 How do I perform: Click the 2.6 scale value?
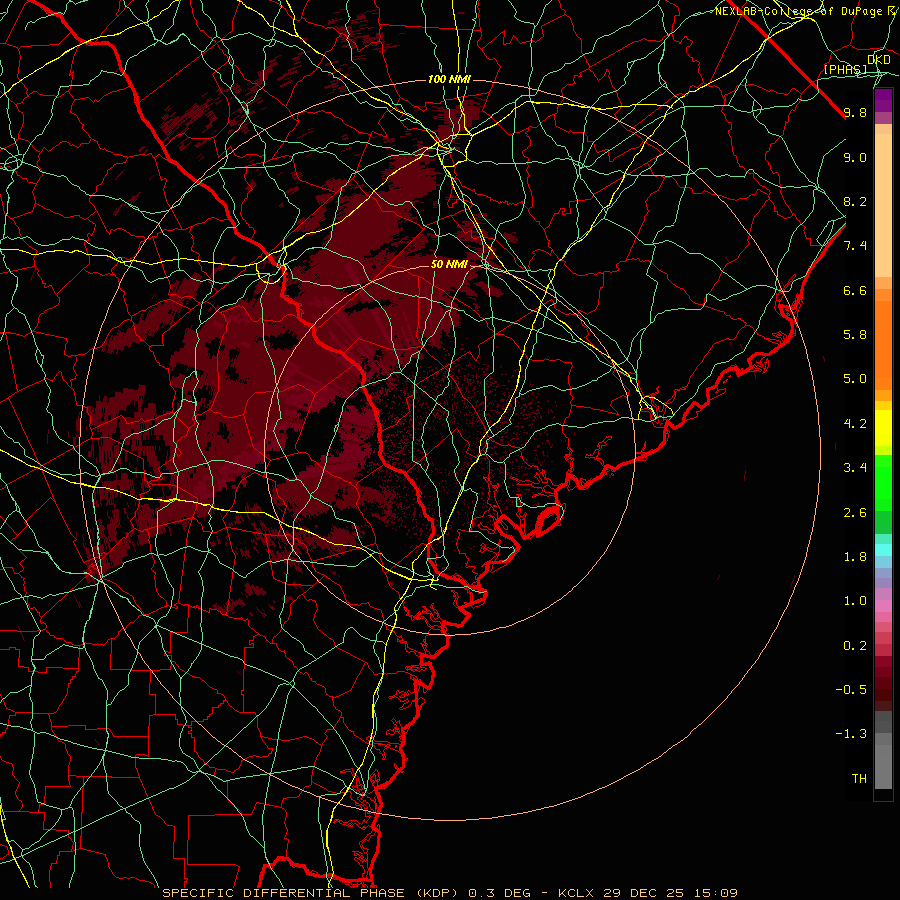tap(855, 513)
